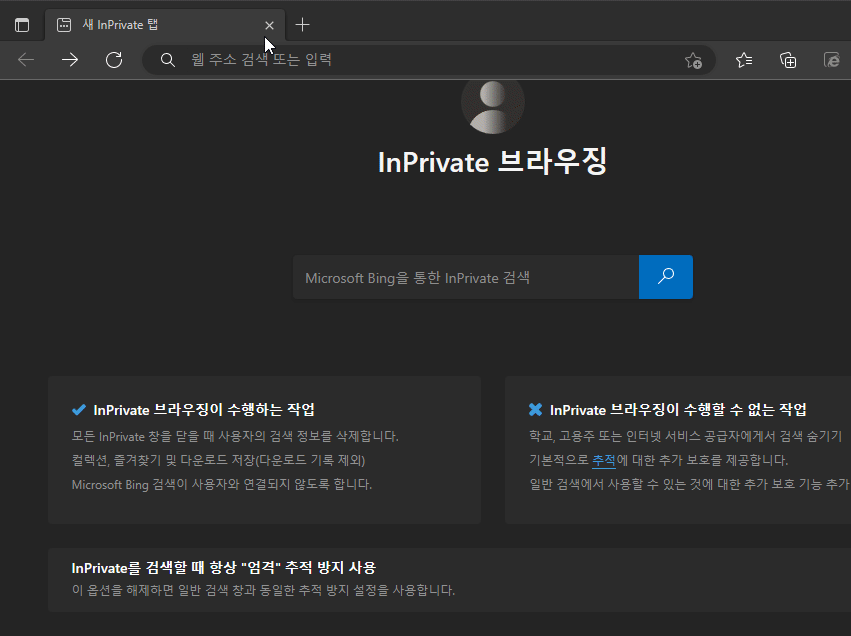
Task: Reload the page with refresh icon
Action: click(114, 60)
